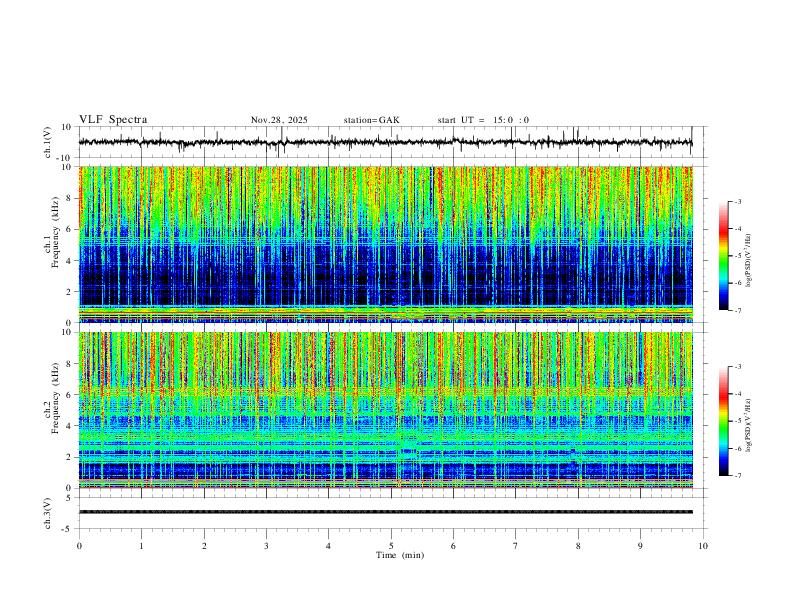
Task: Click time axis tick label "1"
Action: [141, 546]
